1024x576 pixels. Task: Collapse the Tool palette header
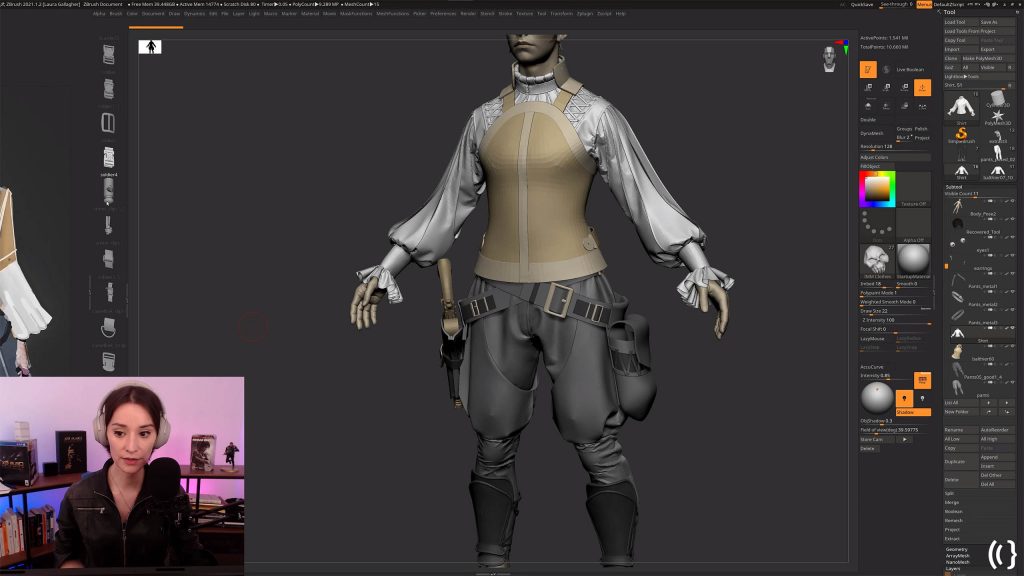(950, 12)
